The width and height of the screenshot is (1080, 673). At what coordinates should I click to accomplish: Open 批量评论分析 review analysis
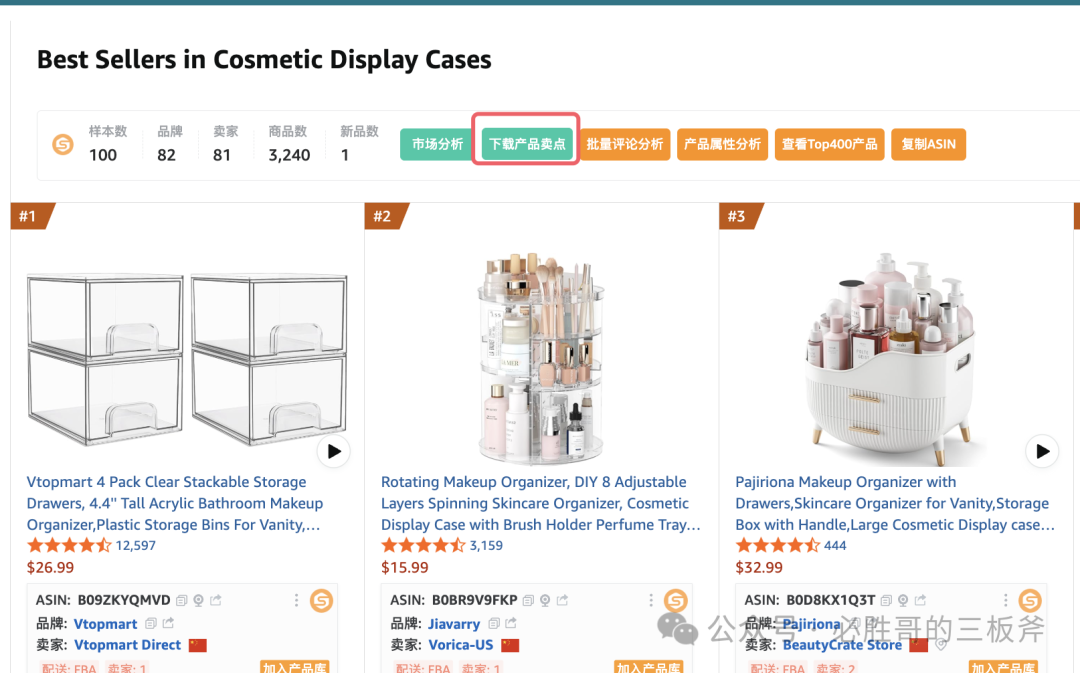pyautogui.click(x=625, y=144)
